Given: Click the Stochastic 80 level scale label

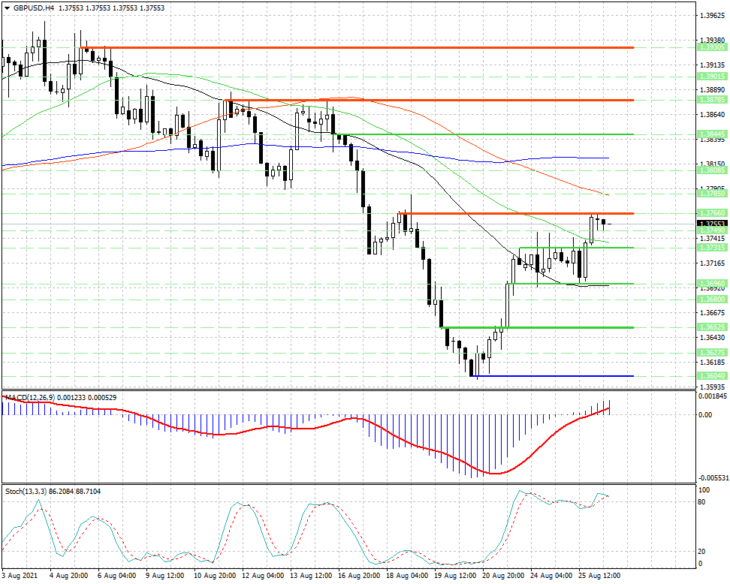Looking at the screenshot, I should pyautogui.click(x=702, y=502).
